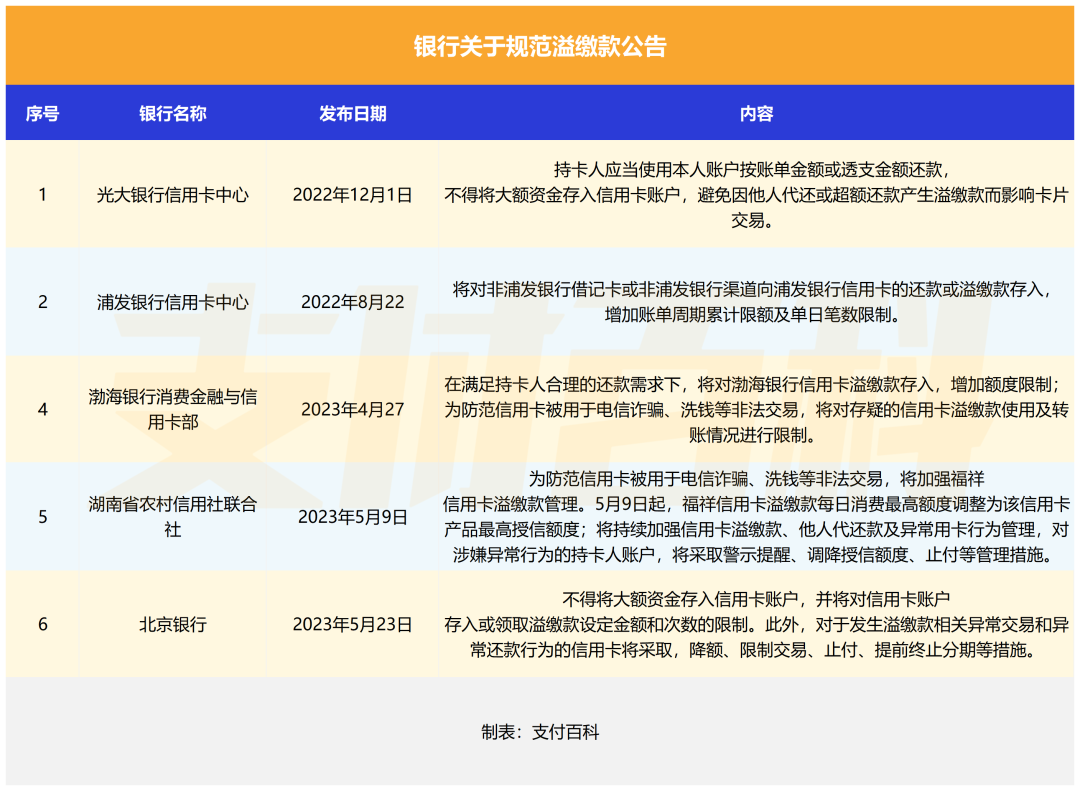Click content text starting 持卡人应当使用本人账户
Screen dimensions: 1080x791
pyautogui.click(x=756, y=195)
